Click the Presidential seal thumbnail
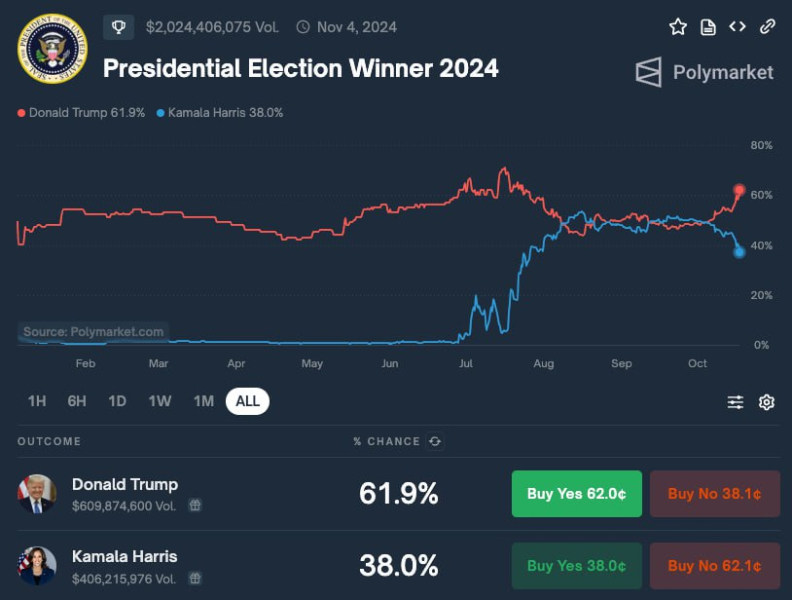The height and width of the screenshot is (600, 792). click(53, 49)
